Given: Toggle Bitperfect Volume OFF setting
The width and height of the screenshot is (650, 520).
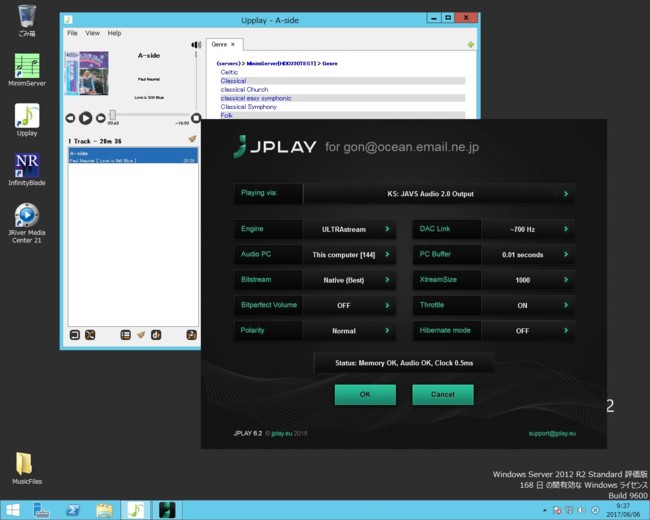Looking at the screenshot, I should (349, 305).
